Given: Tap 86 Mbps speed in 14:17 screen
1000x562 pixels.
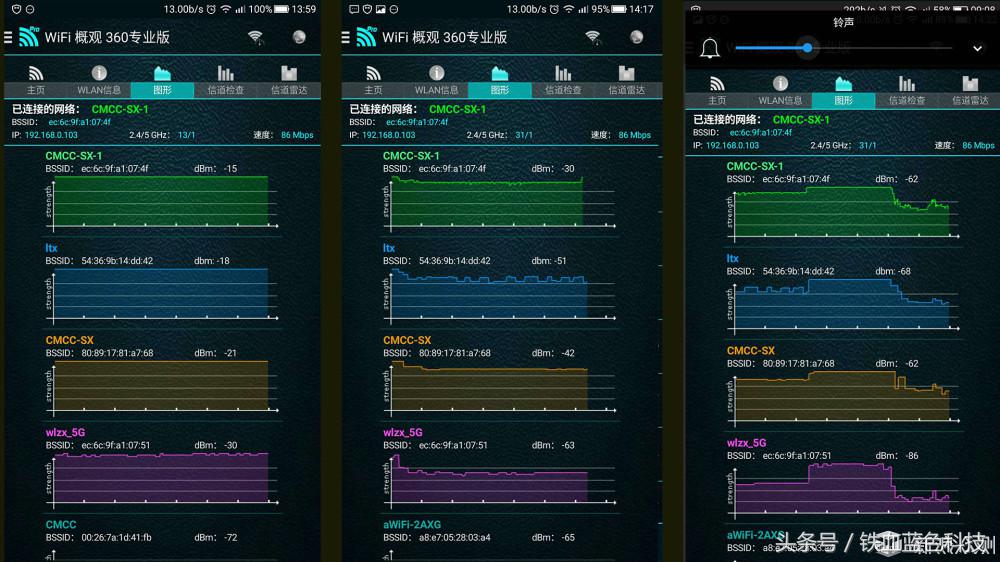Looking at the screenshot, I should [x=635, y=135].
